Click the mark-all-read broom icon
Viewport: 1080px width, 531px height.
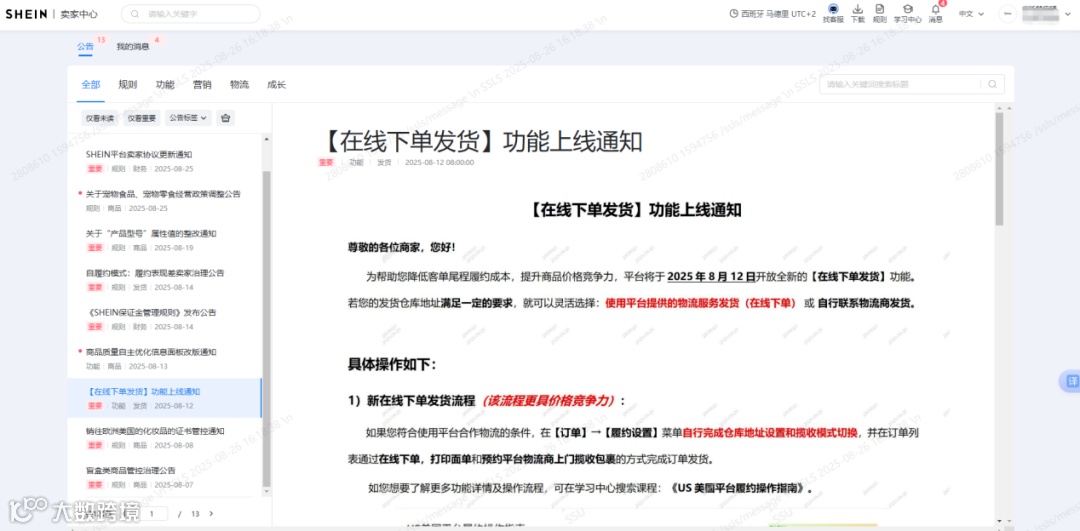tap(225, 118)
